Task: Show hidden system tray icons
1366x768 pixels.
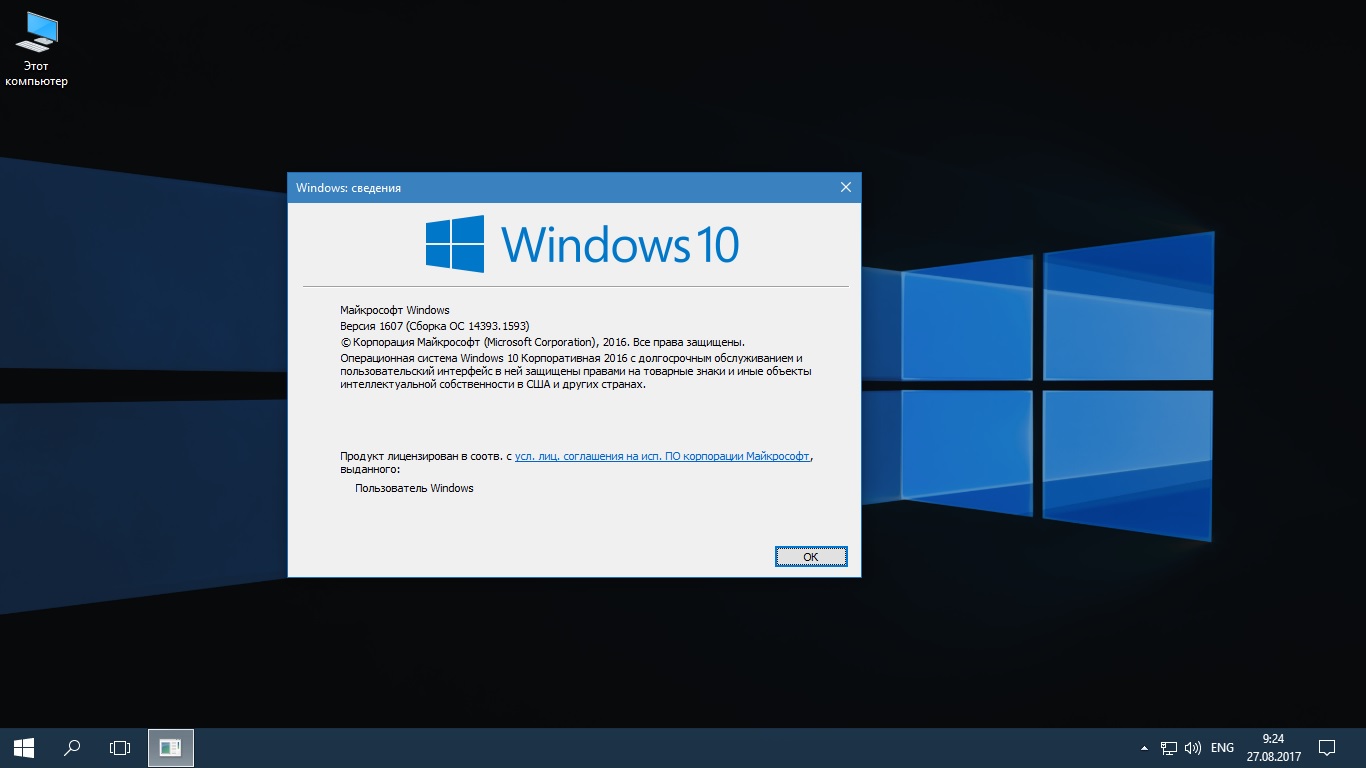Action: 1144,748
